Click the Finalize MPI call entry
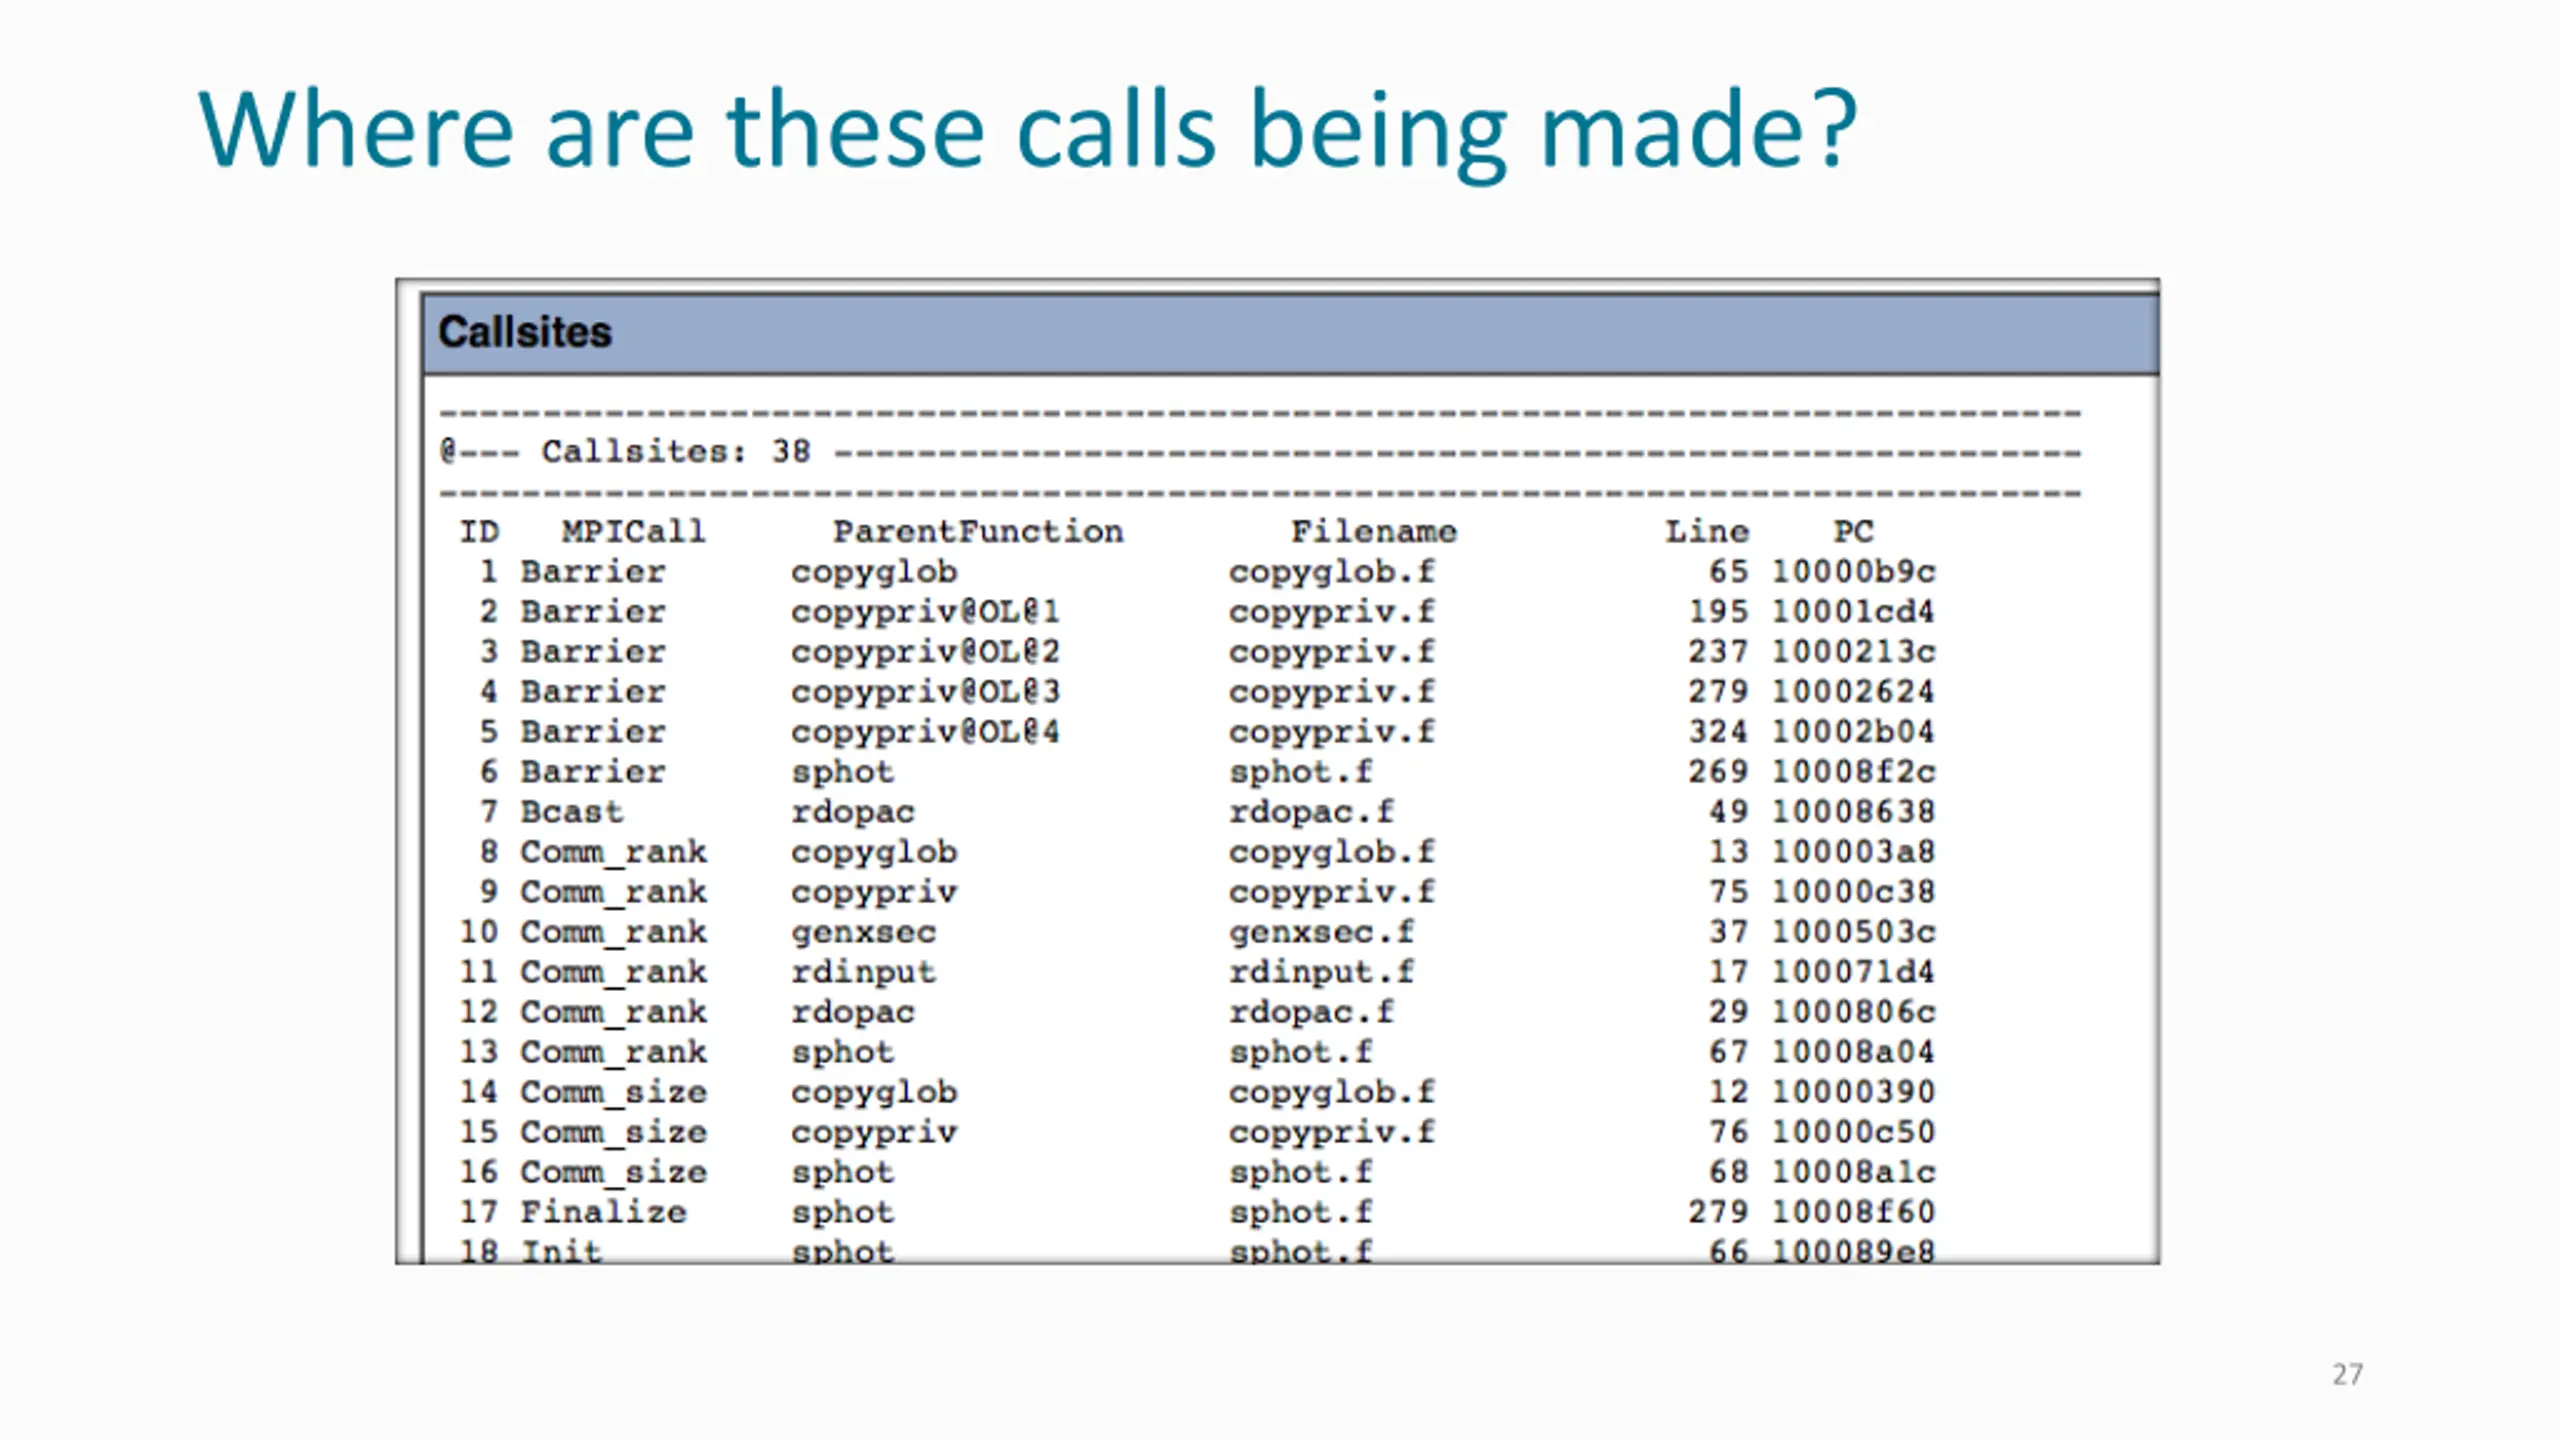 [603, 1211]
